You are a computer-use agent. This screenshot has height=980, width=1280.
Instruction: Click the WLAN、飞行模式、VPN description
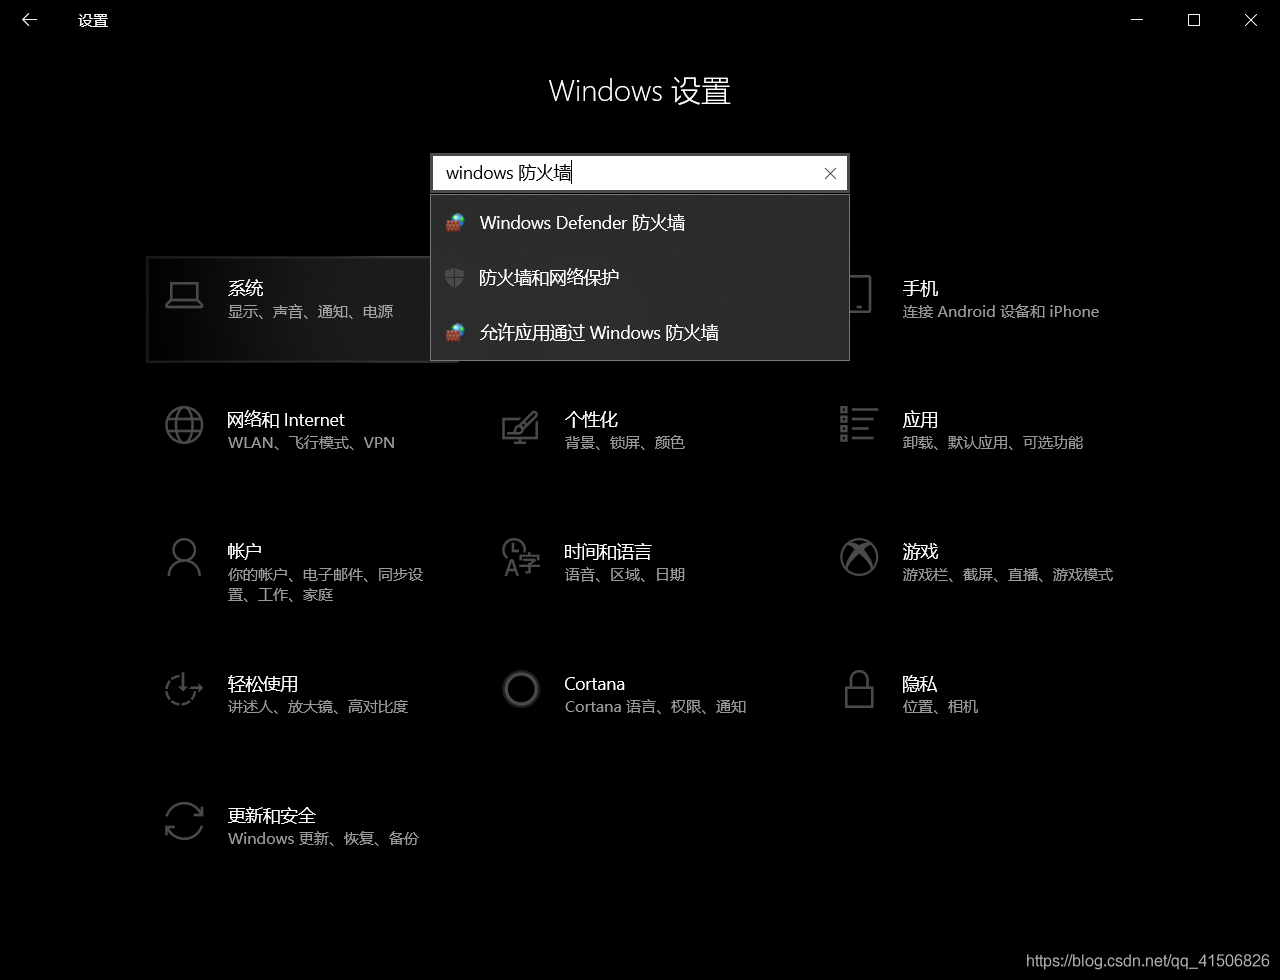pos(311,443)
